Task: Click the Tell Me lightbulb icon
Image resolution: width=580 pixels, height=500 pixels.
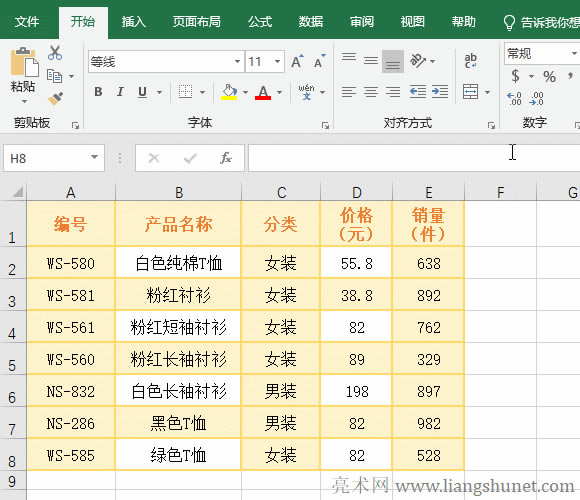Action: coord(509,23)
